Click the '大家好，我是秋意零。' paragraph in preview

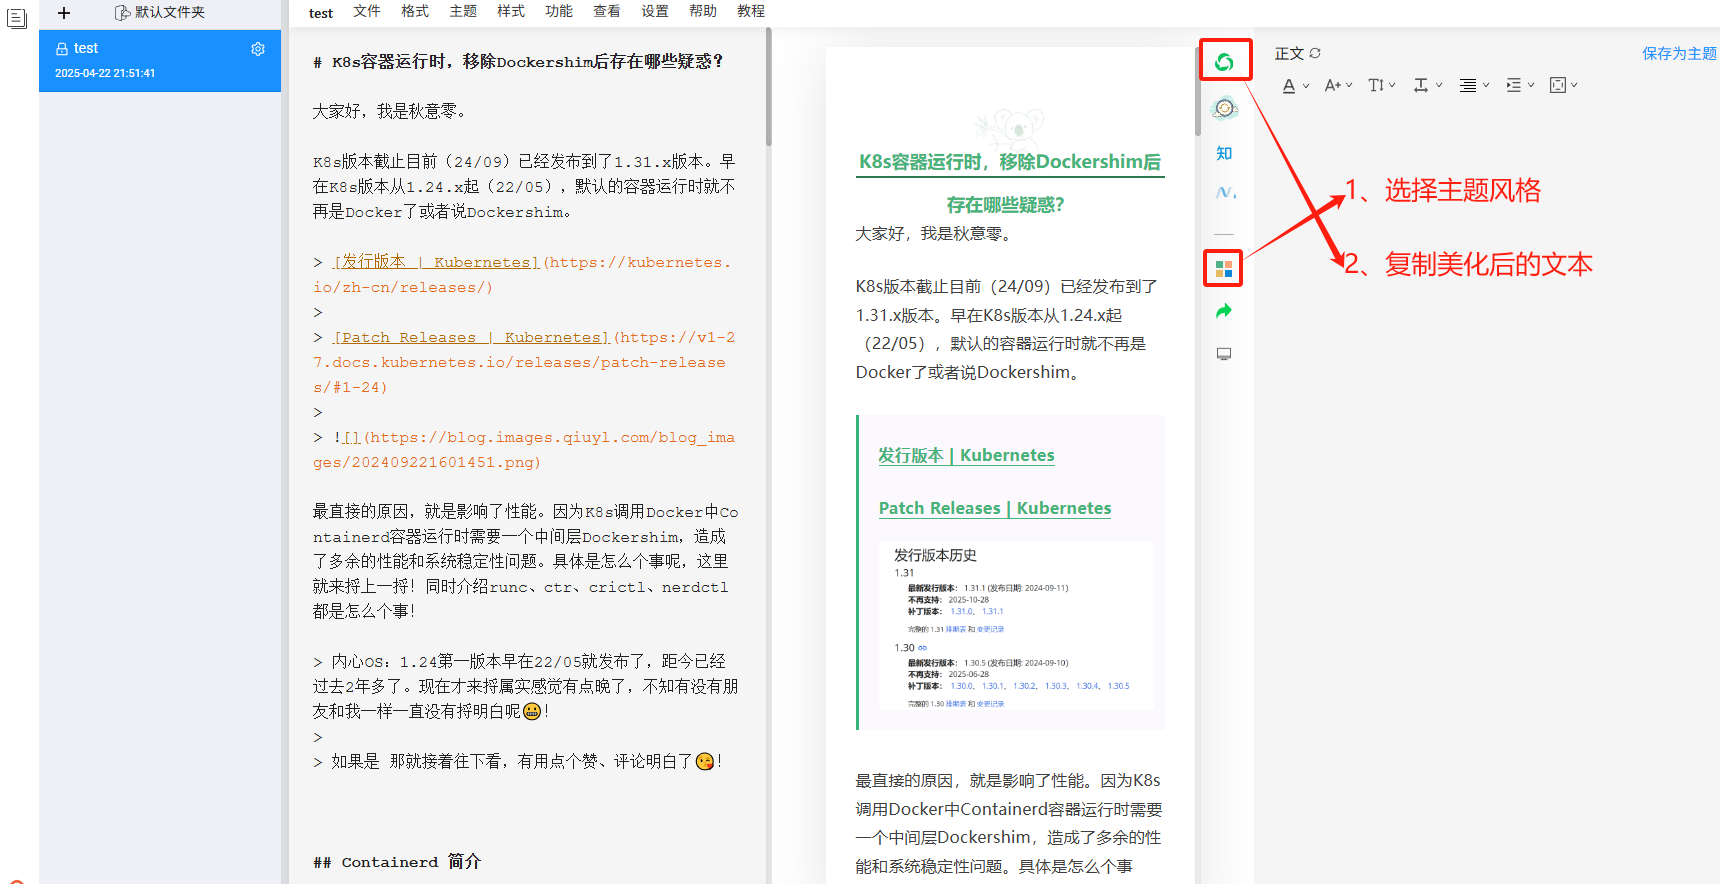coord(934,234)
